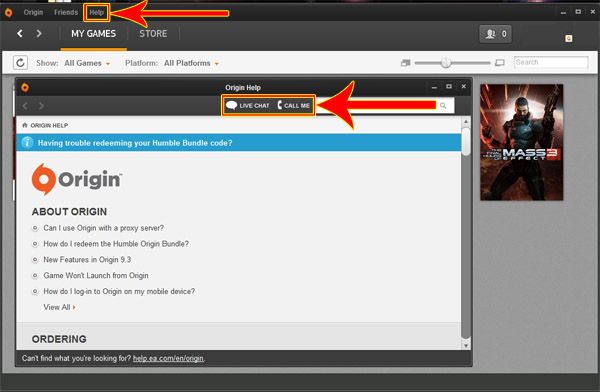The height and width of the screenshot is (392, 600).
Task: Open the Help menu
Action: [96, 12]
